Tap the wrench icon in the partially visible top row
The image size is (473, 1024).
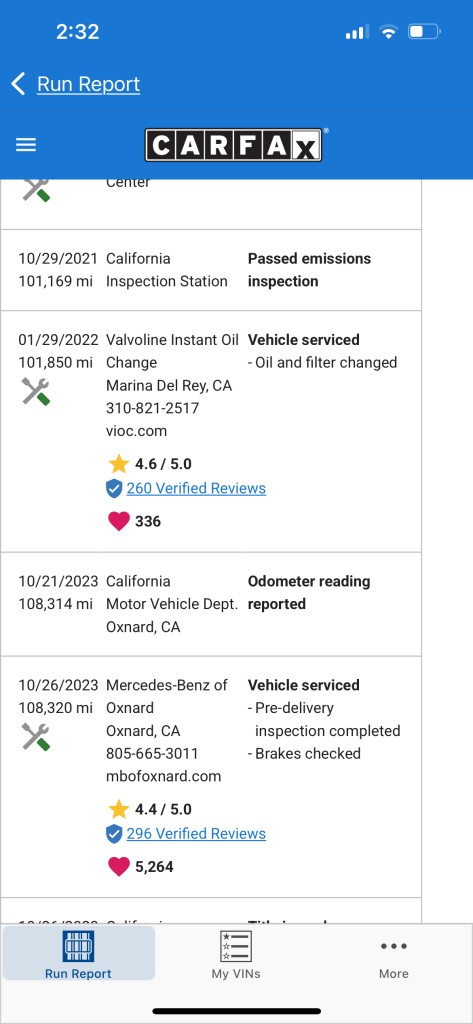coord(36,189)
